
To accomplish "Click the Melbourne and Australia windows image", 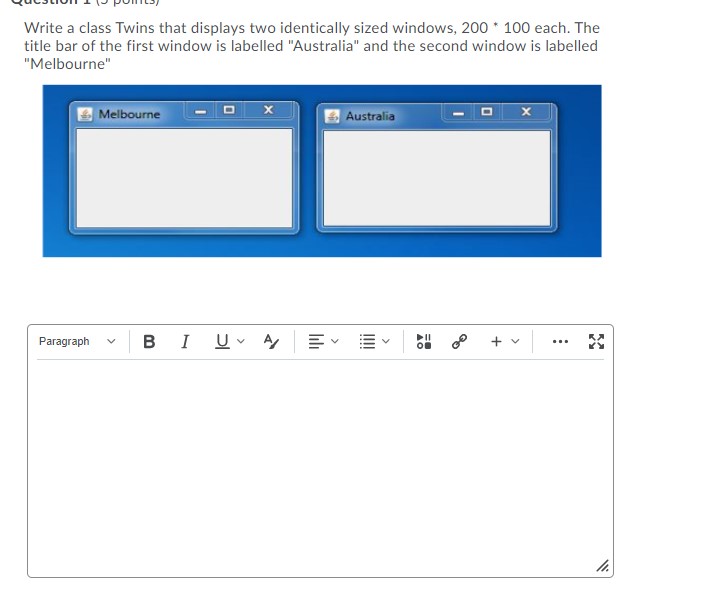I will (x=322, y=171).
